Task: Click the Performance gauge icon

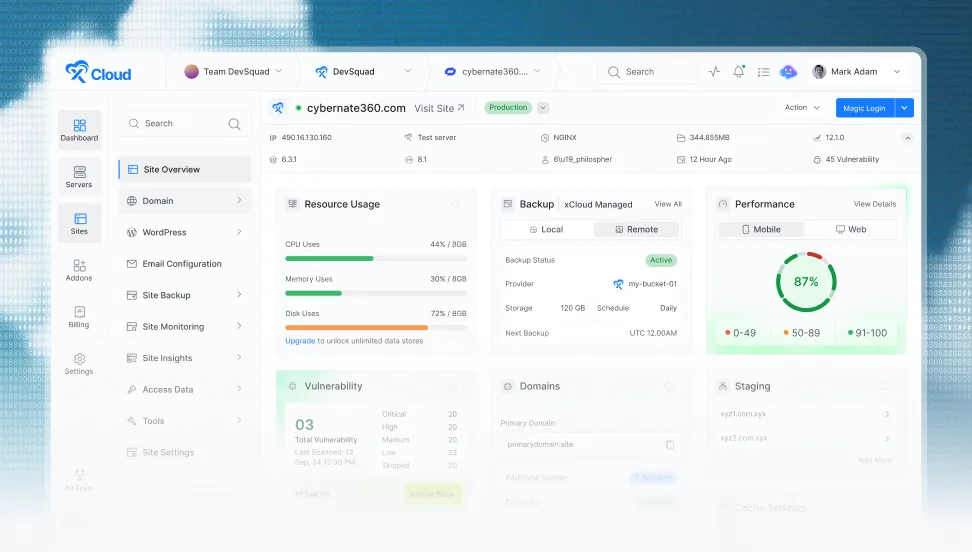Action: click(723, 203)
